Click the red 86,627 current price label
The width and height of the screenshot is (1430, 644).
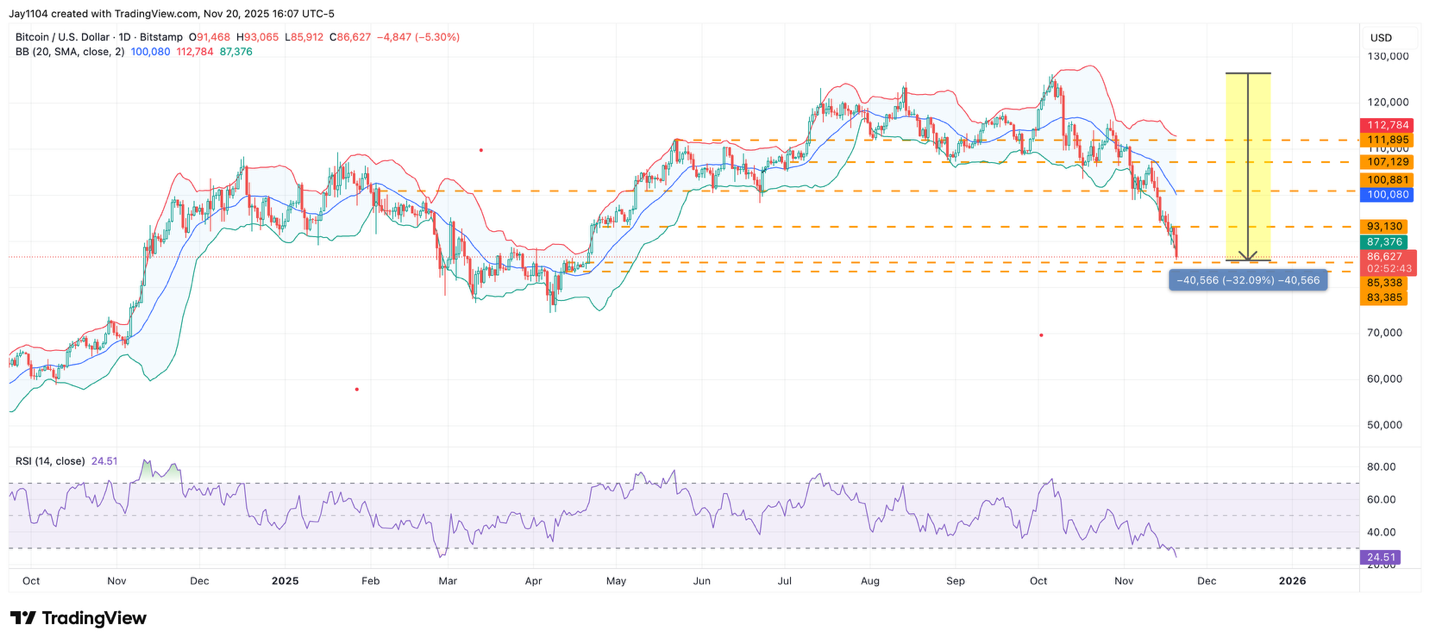point(1383,257)
